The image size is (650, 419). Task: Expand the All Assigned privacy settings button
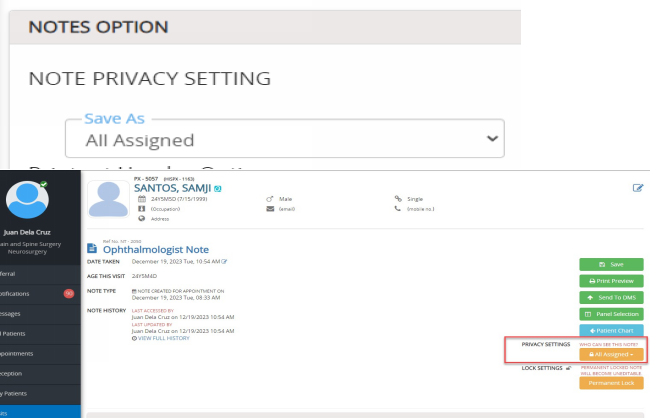pyautogui.click(x=611, y=354)
